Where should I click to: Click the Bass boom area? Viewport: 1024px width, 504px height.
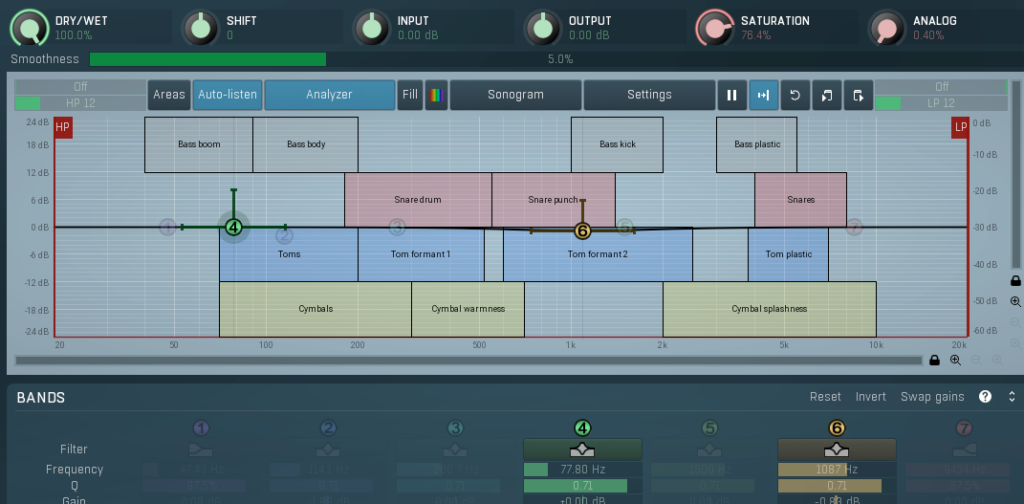click(x=199, y=144)
